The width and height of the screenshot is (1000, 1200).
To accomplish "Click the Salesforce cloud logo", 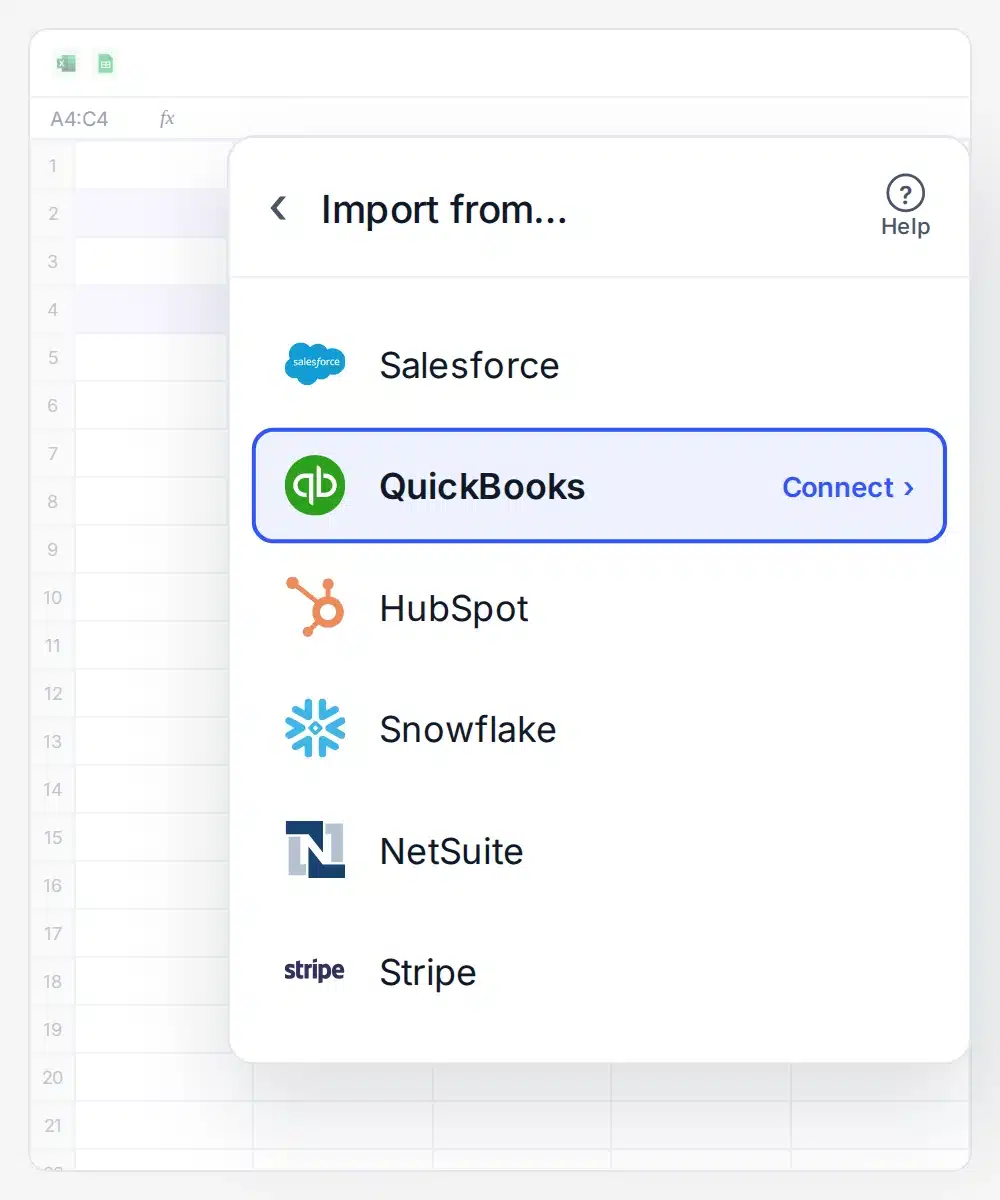I will [x=315, y=364].
